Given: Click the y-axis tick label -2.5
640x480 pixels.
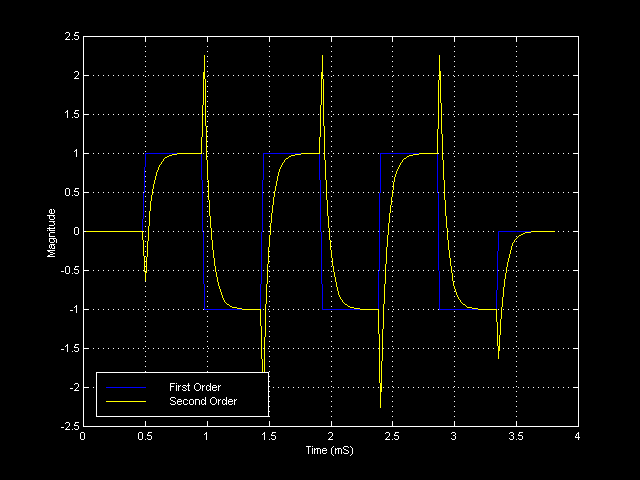Looking at the screenshot, I should coord(70,426).
